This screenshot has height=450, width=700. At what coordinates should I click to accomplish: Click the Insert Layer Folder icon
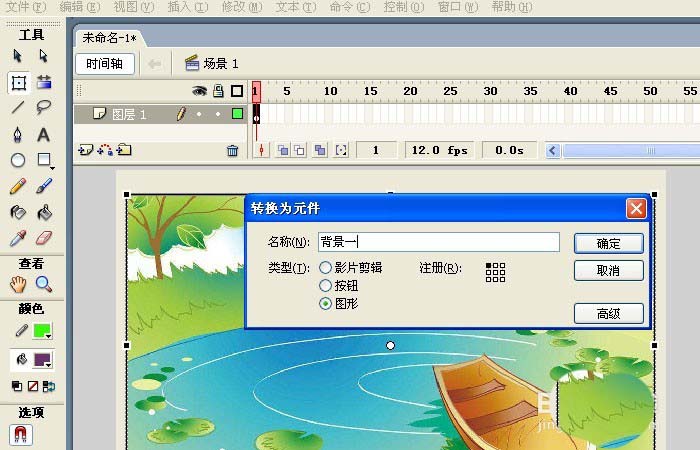click(124, 150)
